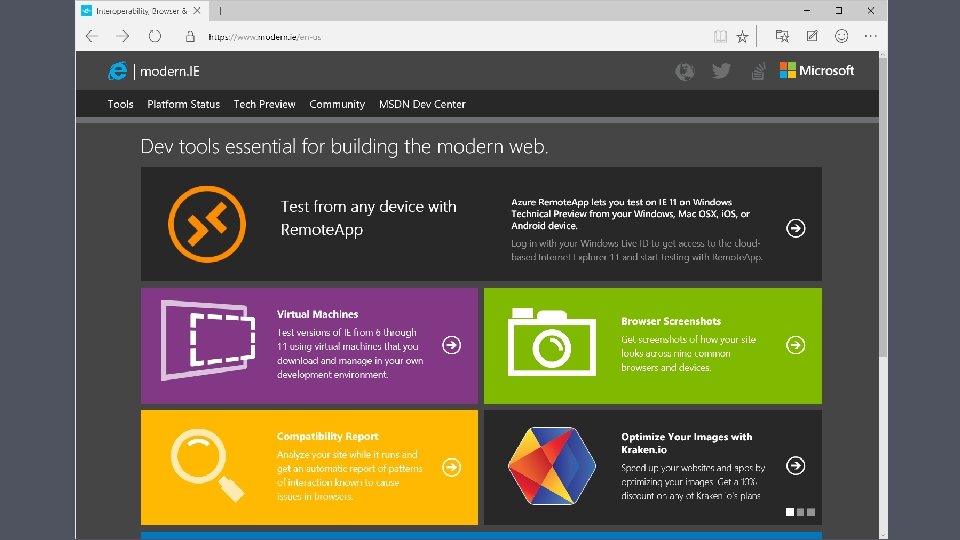Open the Virtual Machines tile

[310, 345]
